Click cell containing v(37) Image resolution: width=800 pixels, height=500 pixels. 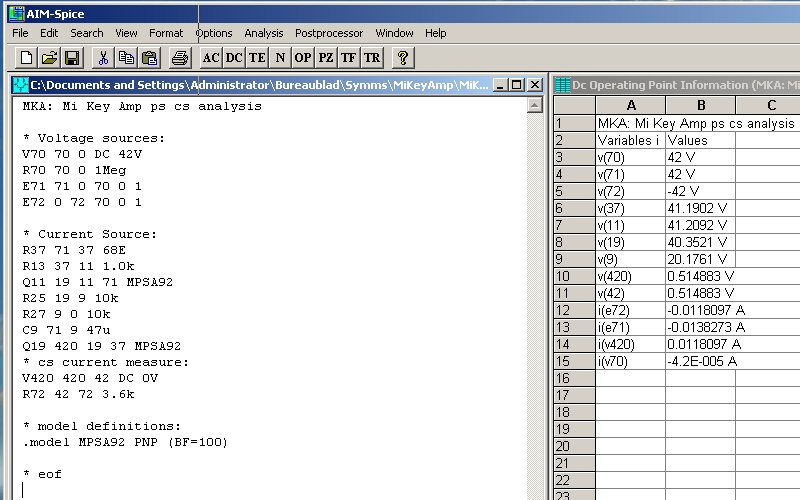click(631, 208)
